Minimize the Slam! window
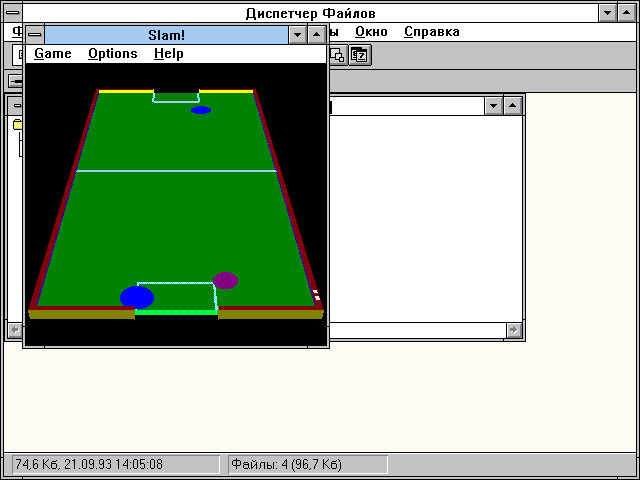Viewport: 640px width, 480px height. tap(298, 35)
